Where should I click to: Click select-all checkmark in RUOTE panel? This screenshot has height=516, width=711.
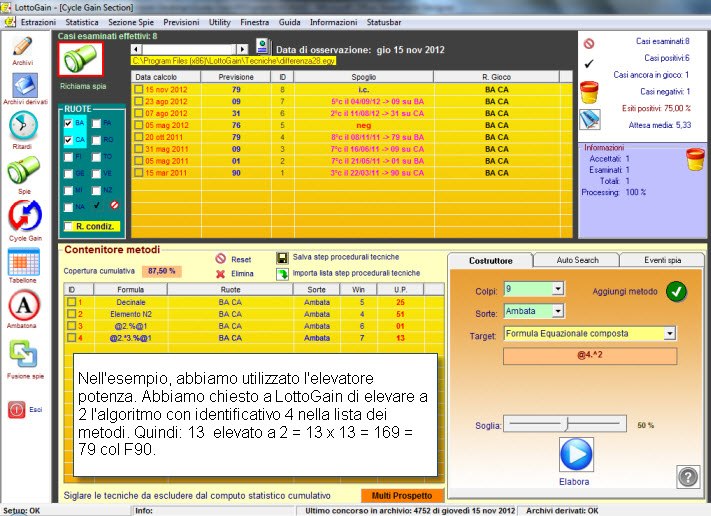[96, 205]
